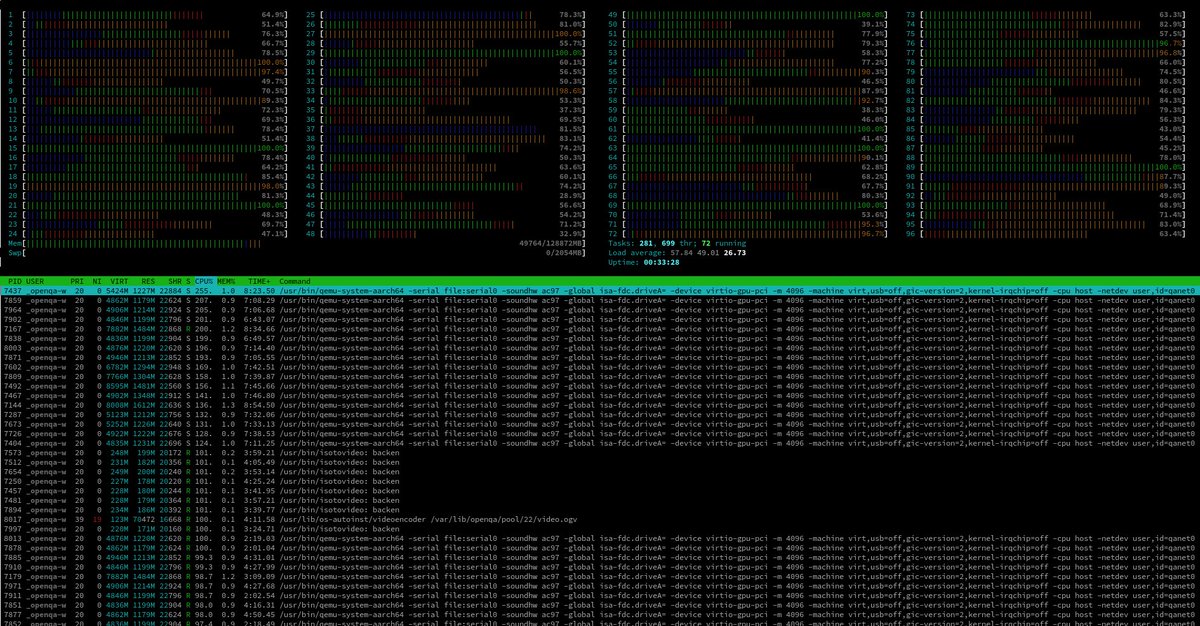Select the top qemu-system-aarch64 process PID 7437
The width and height of the screenshot is (1200, 626).
point(300,291)
